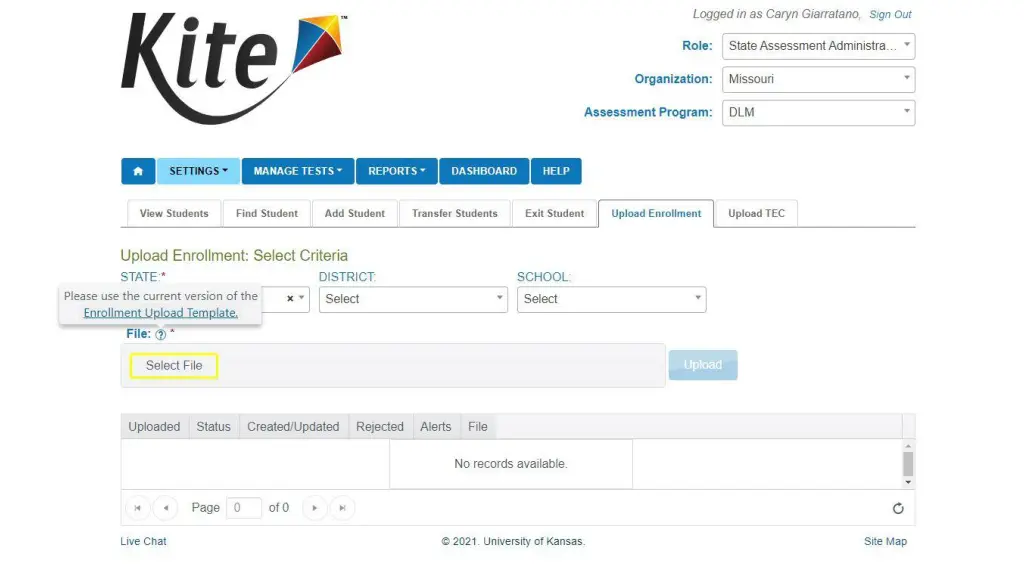This screenshot has height=576, width=1024.
Task: Open the Assessment Program dropdown
Action: click(818, 112)
